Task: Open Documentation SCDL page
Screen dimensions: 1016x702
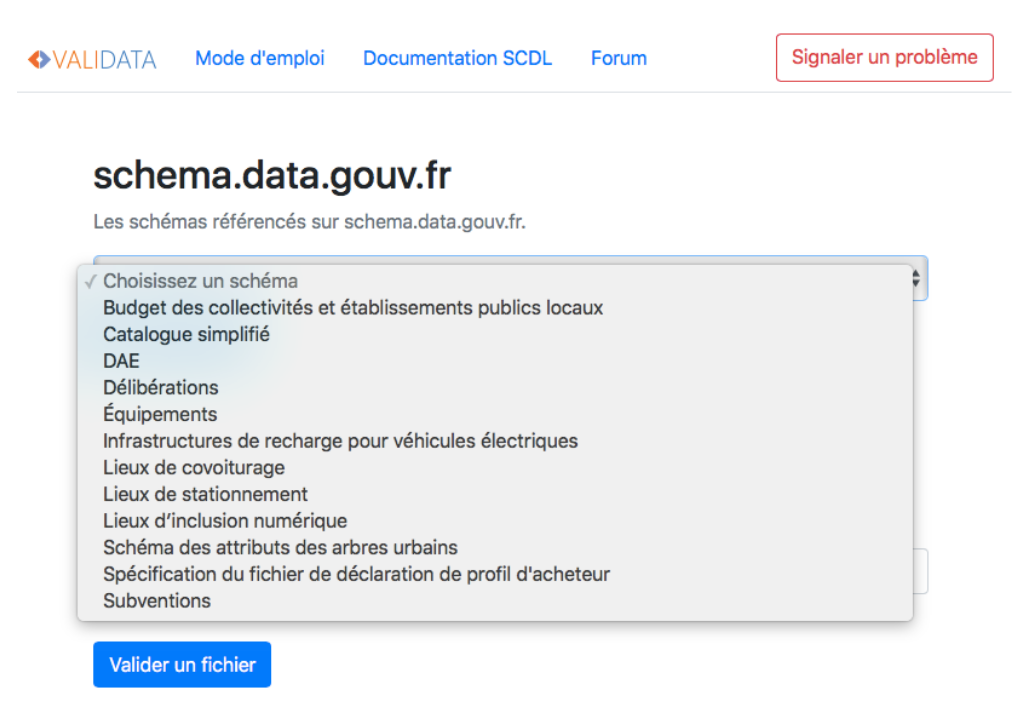Action: click(457, 58)
